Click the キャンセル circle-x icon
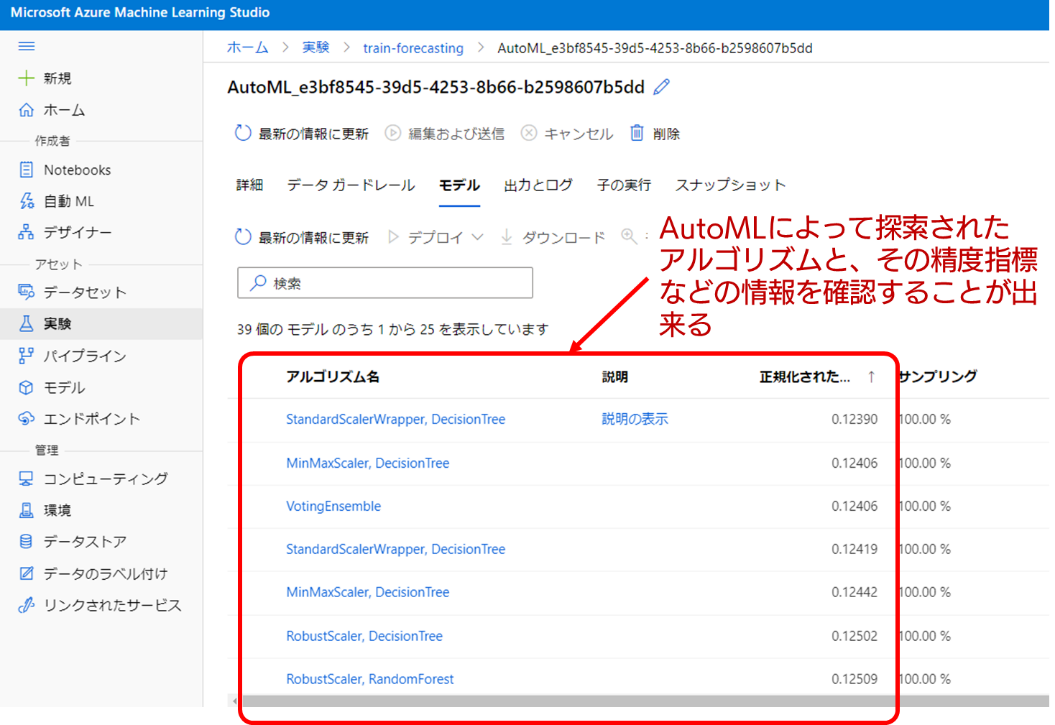 [529, 133]
